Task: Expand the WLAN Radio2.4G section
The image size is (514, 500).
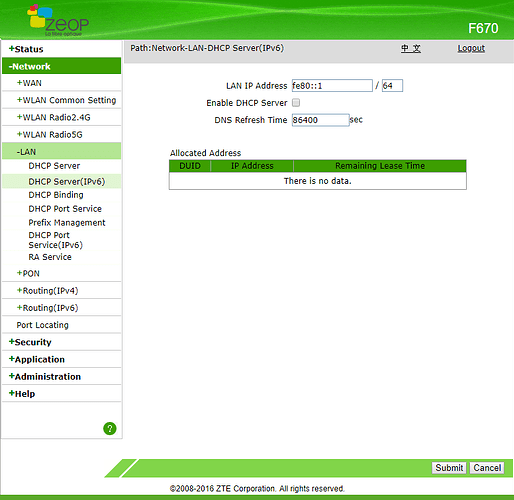Action: [54, 117]
